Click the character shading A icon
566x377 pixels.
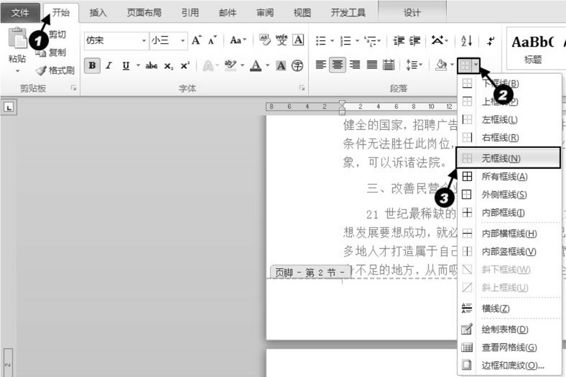[280, 66]
